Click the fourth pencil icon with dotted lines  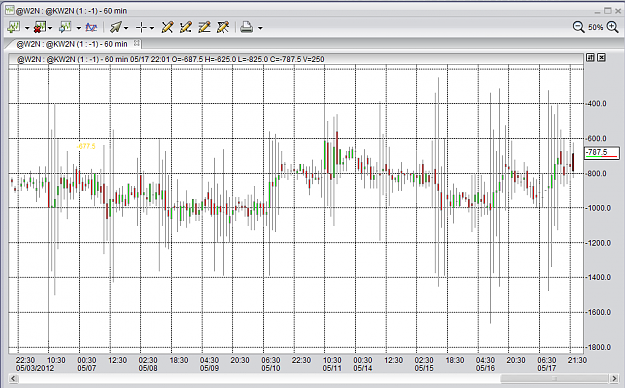[223, 27]
